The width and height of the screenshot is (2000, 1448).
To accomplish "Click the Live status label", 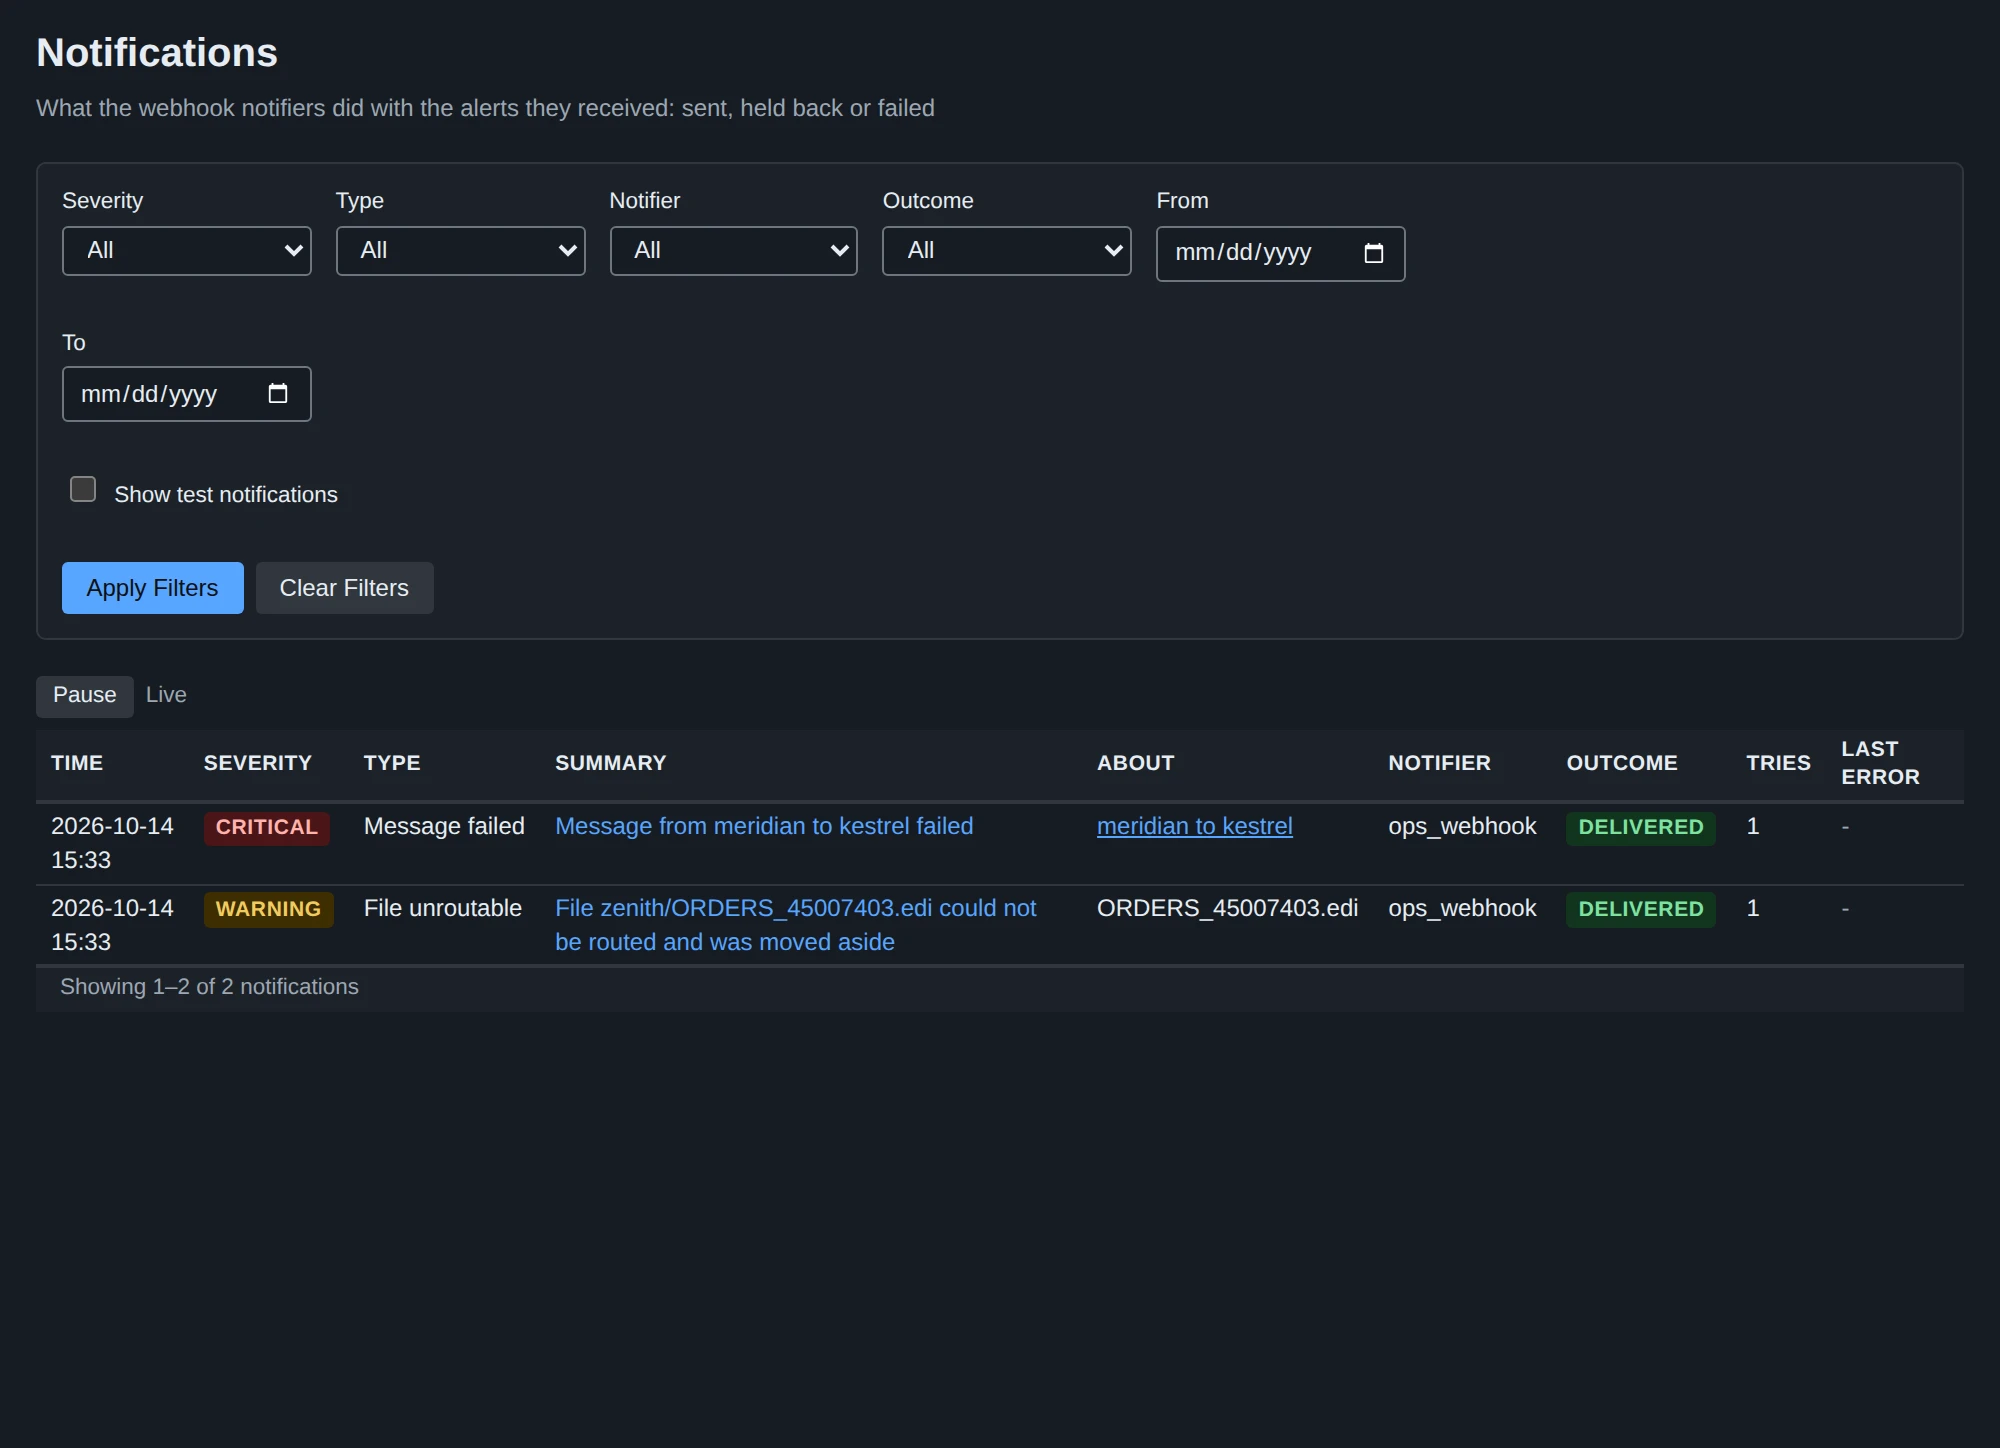I will [x=166, y=695].
